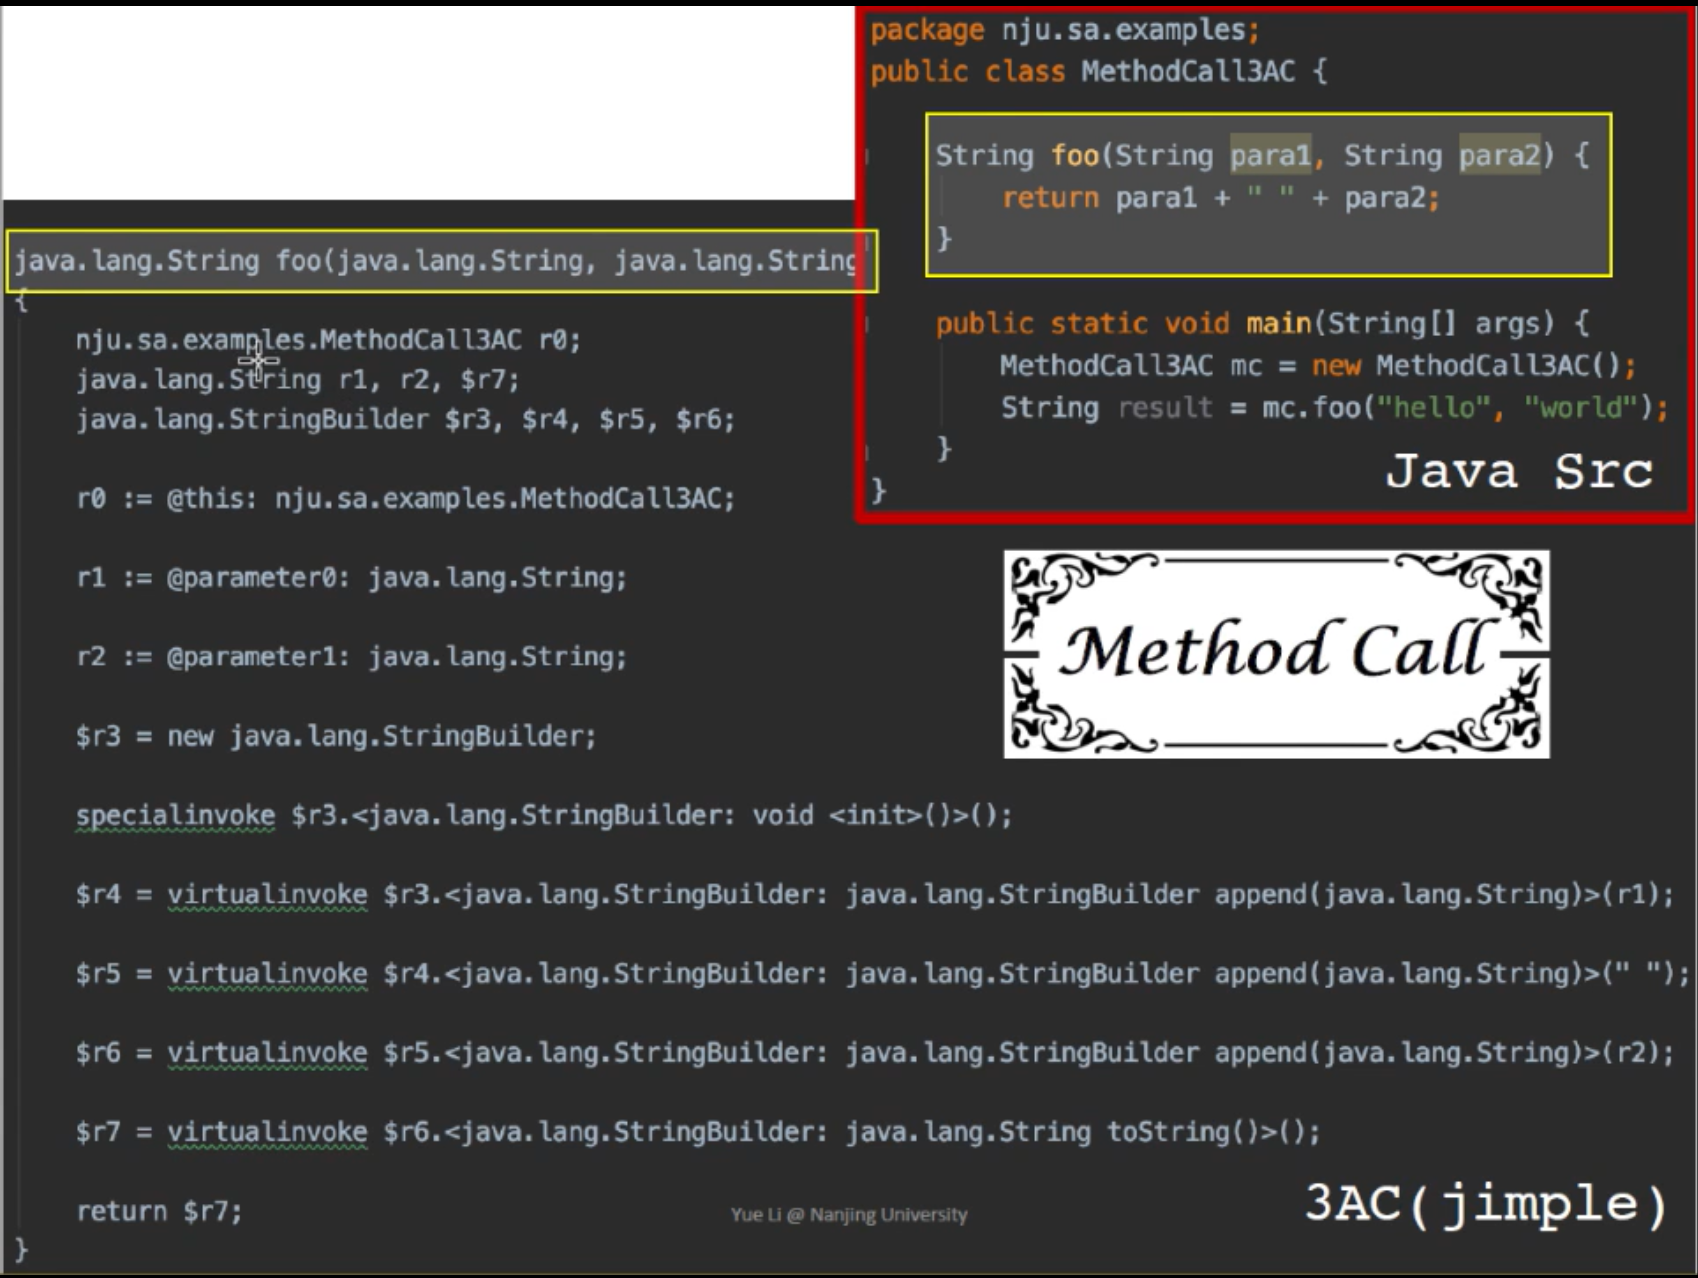Click the foo method signature line in jimple
Image resolution: width=1698 pixels, height=1278 pixels.
click(x=438, y=261)
